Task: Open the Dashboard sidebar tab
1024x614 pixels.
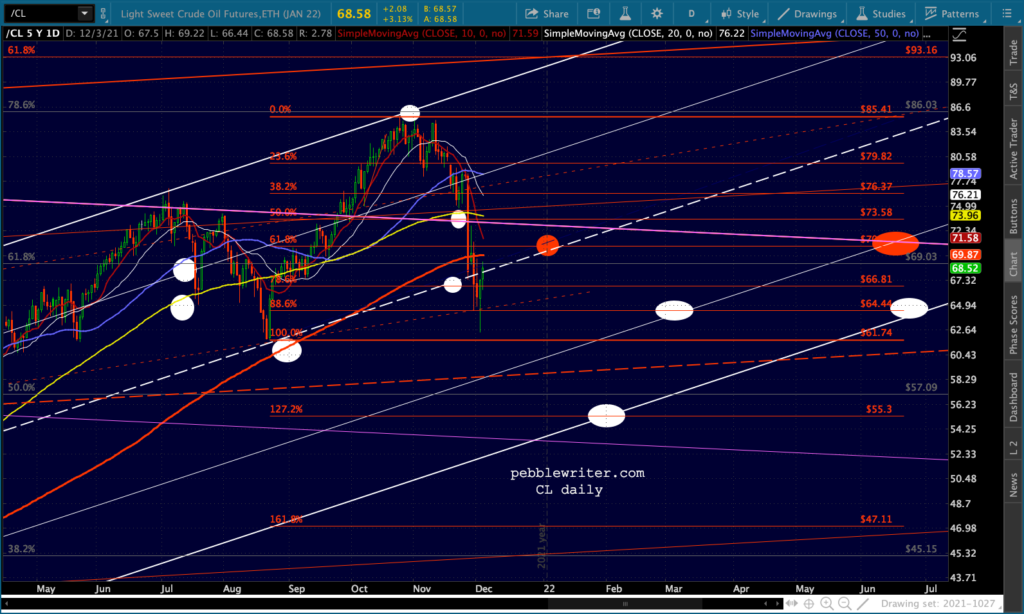Action: (1014, 397)
